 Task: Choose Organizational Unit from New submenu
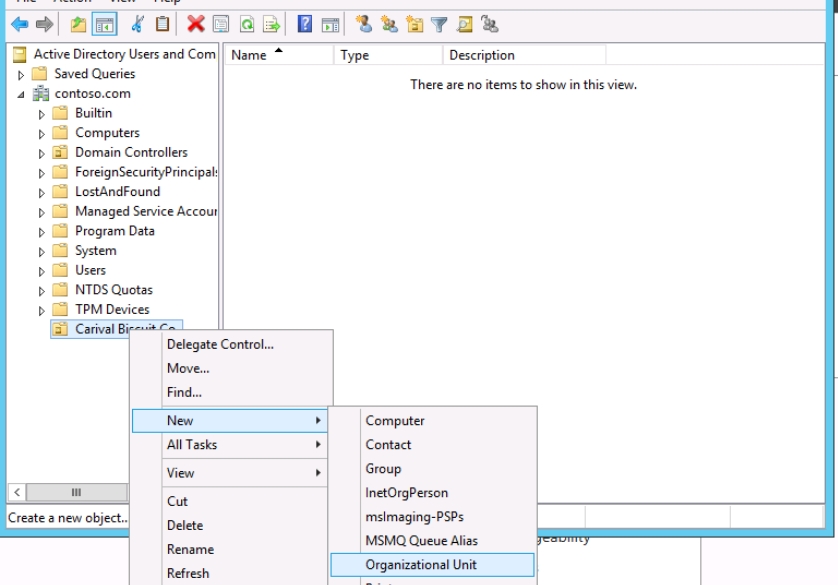421,565
